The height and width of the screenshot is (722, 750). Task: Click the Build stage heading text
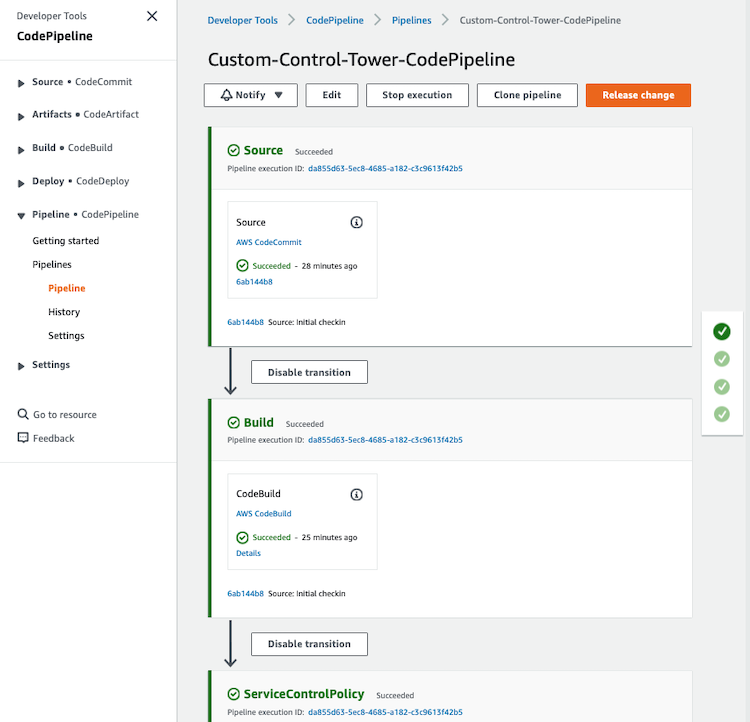[x=259, y=422]
